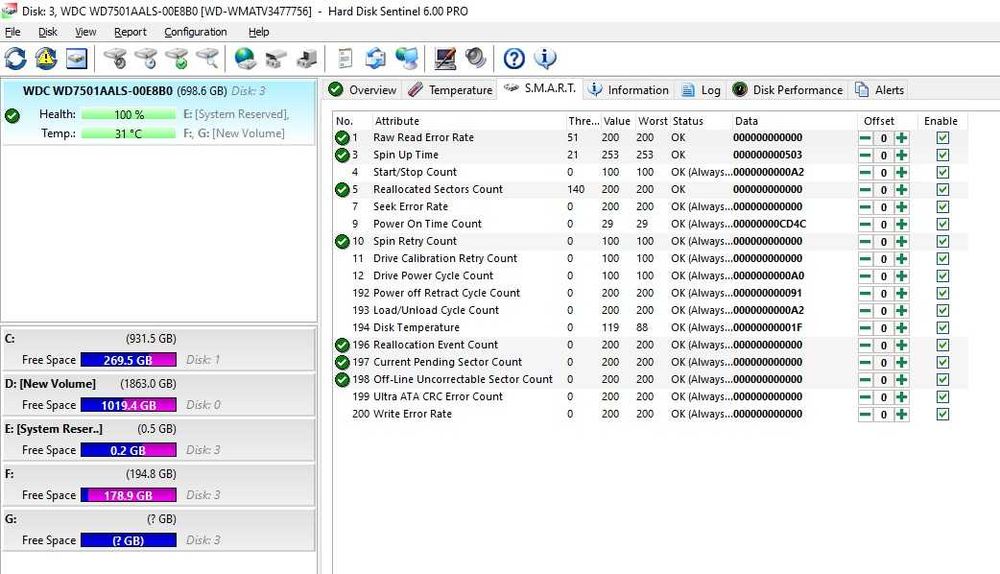Switch to the Log tab
Viewport: 1000px width, 574px height.
coord(701,90)
